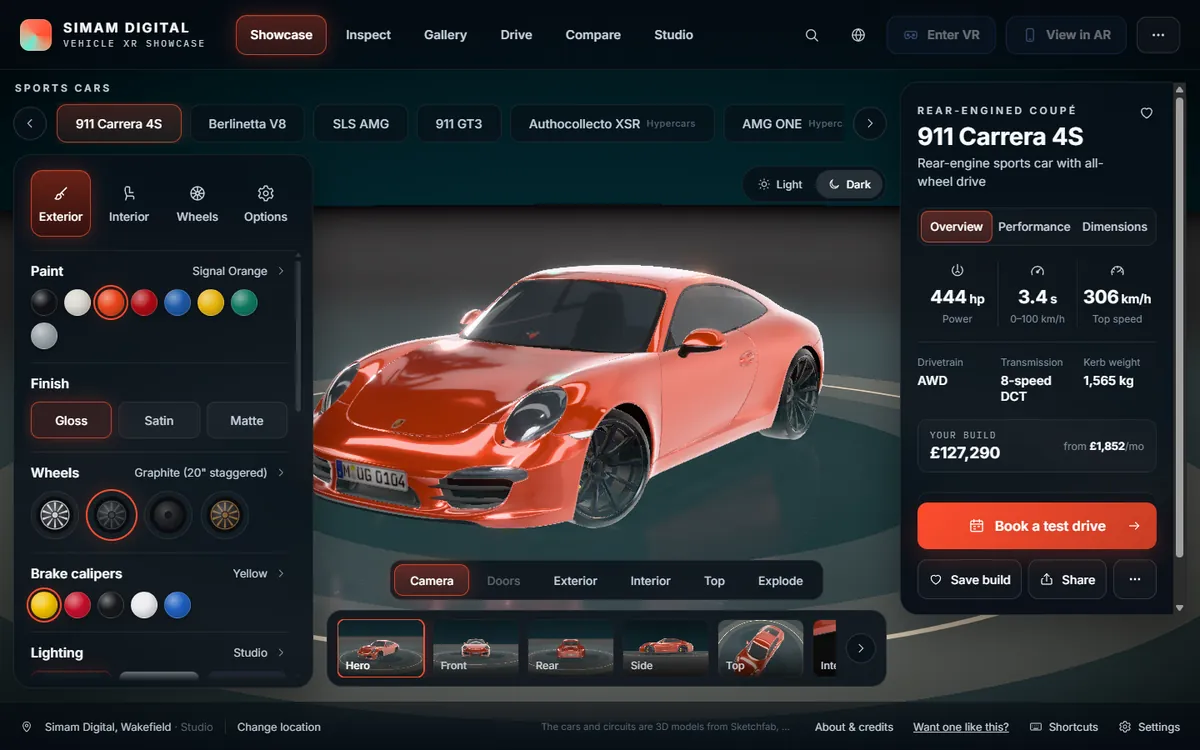Viewport: 1200px width, 750px height.
Task: Open the search icon in header
Action: 812,35
